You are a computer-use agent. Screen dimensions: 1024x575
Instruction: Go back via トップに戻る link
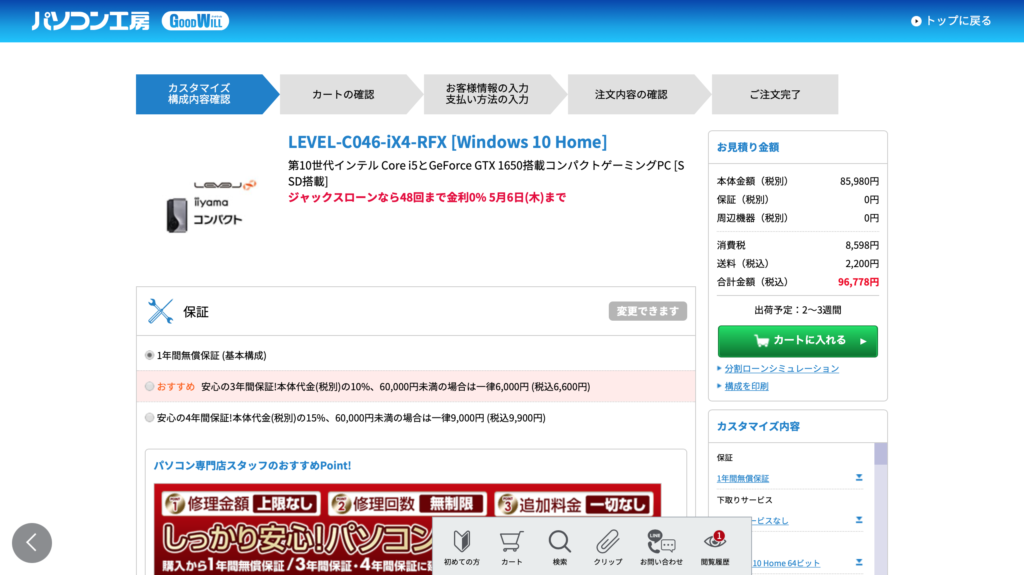[951, 21]
